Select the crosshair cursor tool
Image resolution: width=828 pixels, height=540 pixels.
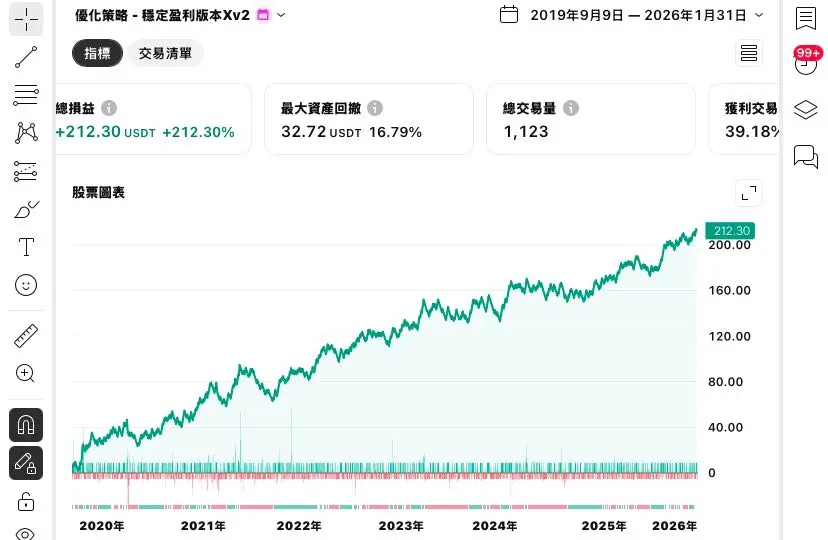pos(26,20)
